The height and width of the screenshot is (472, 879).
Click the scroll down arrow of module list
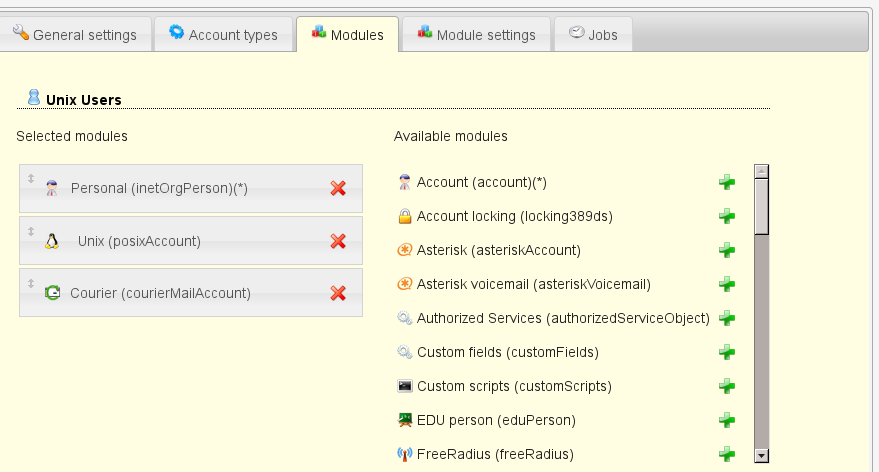pyautogui.click(x=761, y=455)
